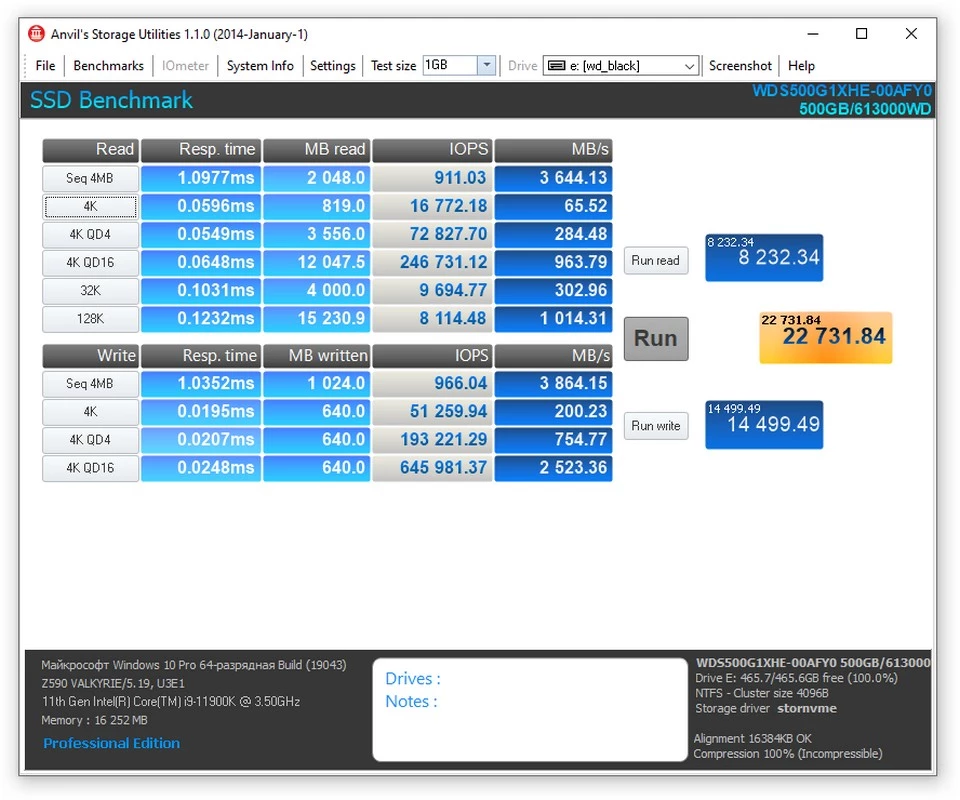This screenshot has height=800, width=960.
Task: Take a Screenshot from the toolbar
Action: click(x=740, y=65)
